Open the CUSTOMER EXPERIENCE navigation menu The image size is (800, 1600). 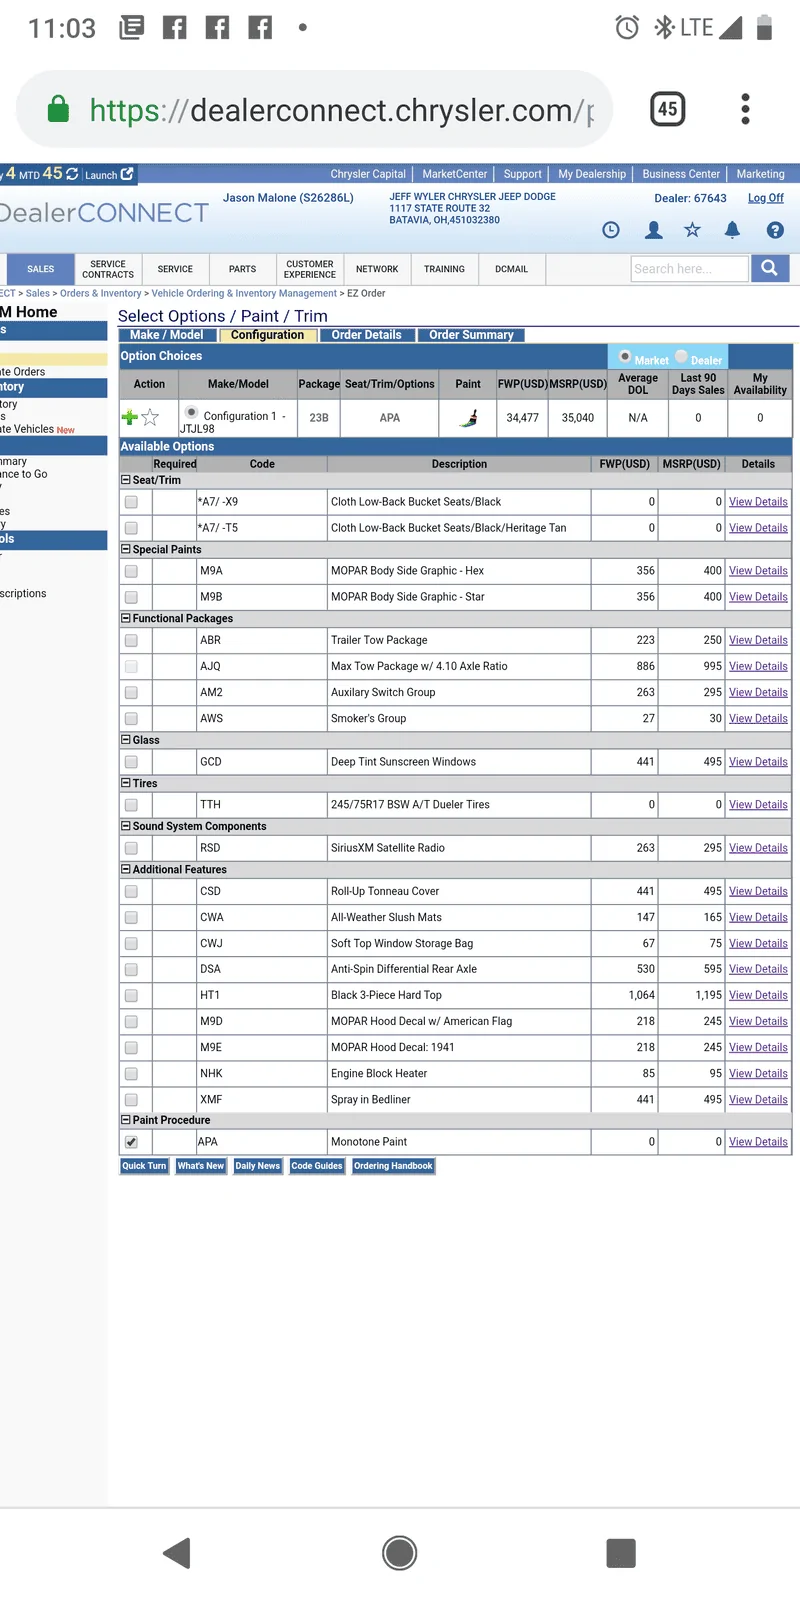point(310,269)
